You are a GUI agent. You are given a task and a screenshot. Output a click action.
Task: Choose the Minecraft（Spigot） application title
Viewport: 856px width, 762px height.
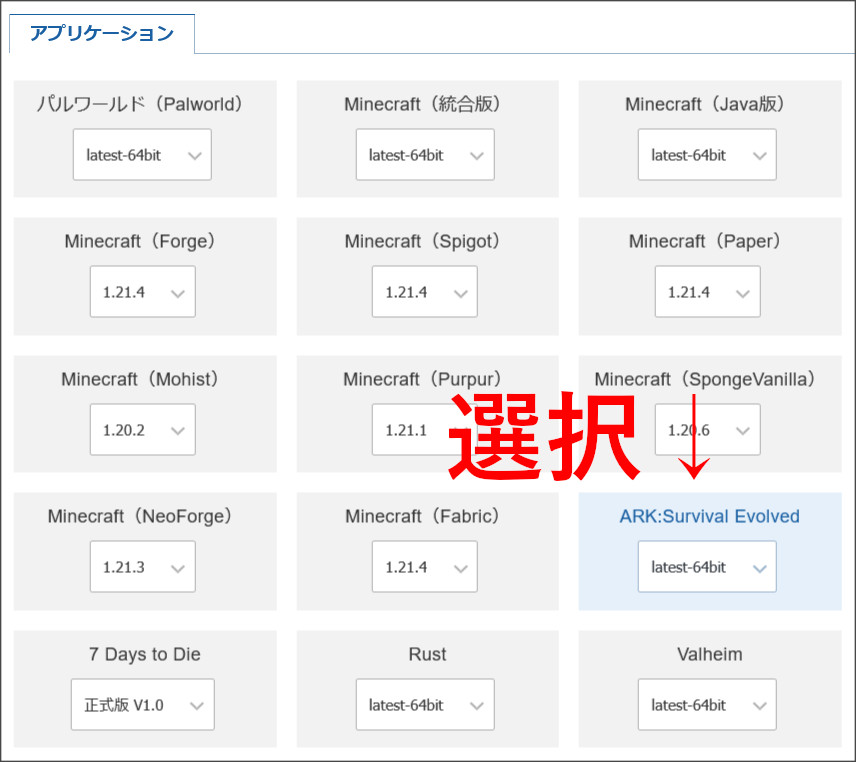click(423, 241)
